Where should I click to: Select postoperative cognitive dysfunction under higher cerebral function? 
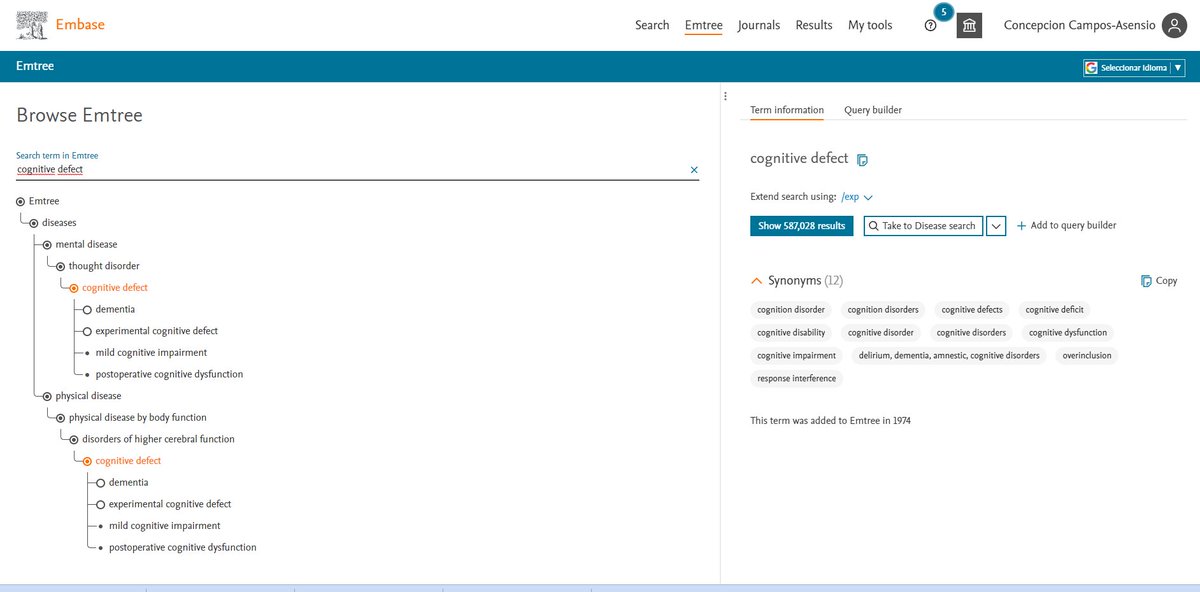tap(183, 548)
